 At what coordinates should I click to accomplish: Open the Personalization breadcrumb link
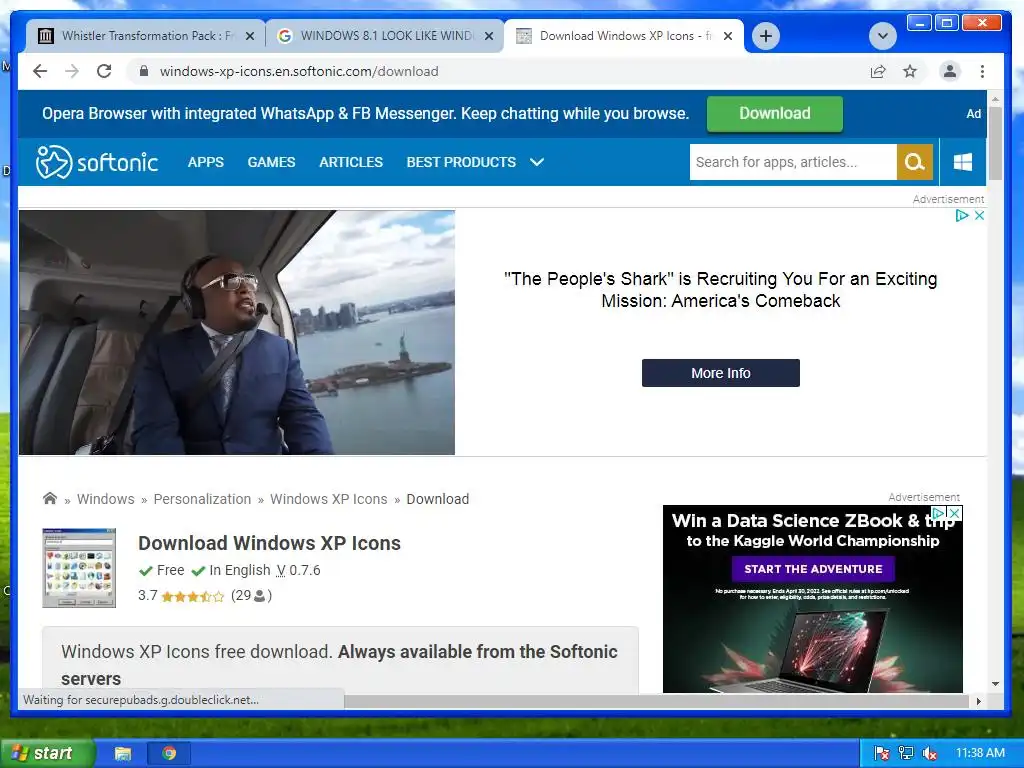tap(202, 499)
